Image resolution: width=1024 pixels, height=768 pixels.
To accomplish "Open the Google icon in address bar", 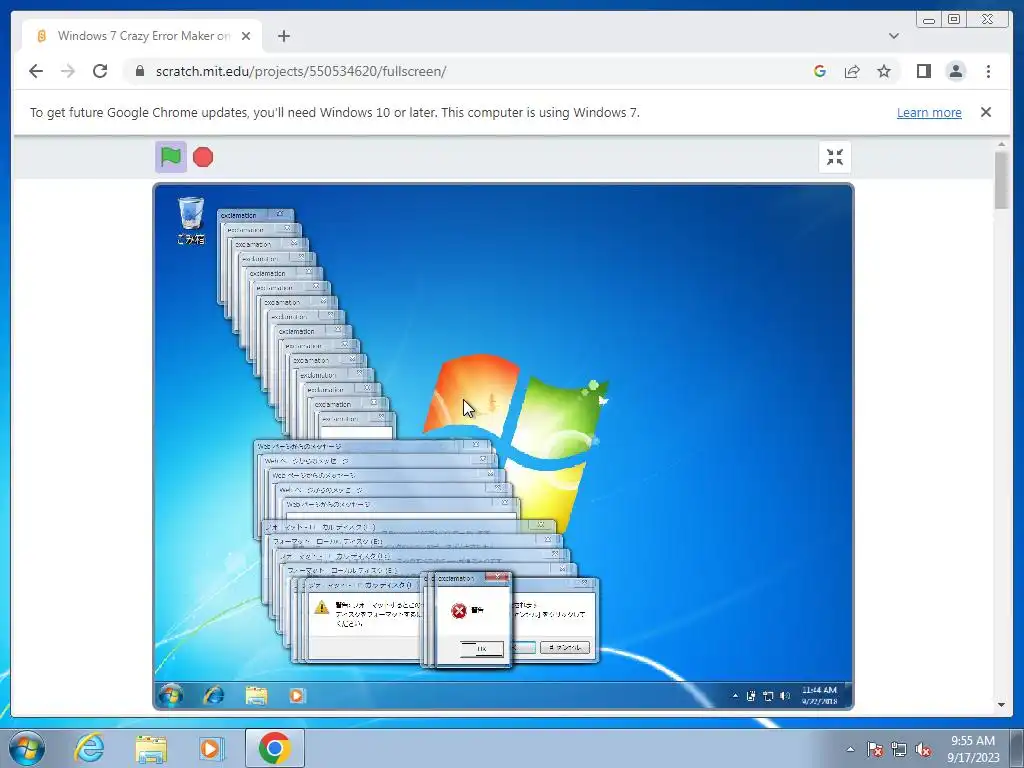I will tap(820, 71).
